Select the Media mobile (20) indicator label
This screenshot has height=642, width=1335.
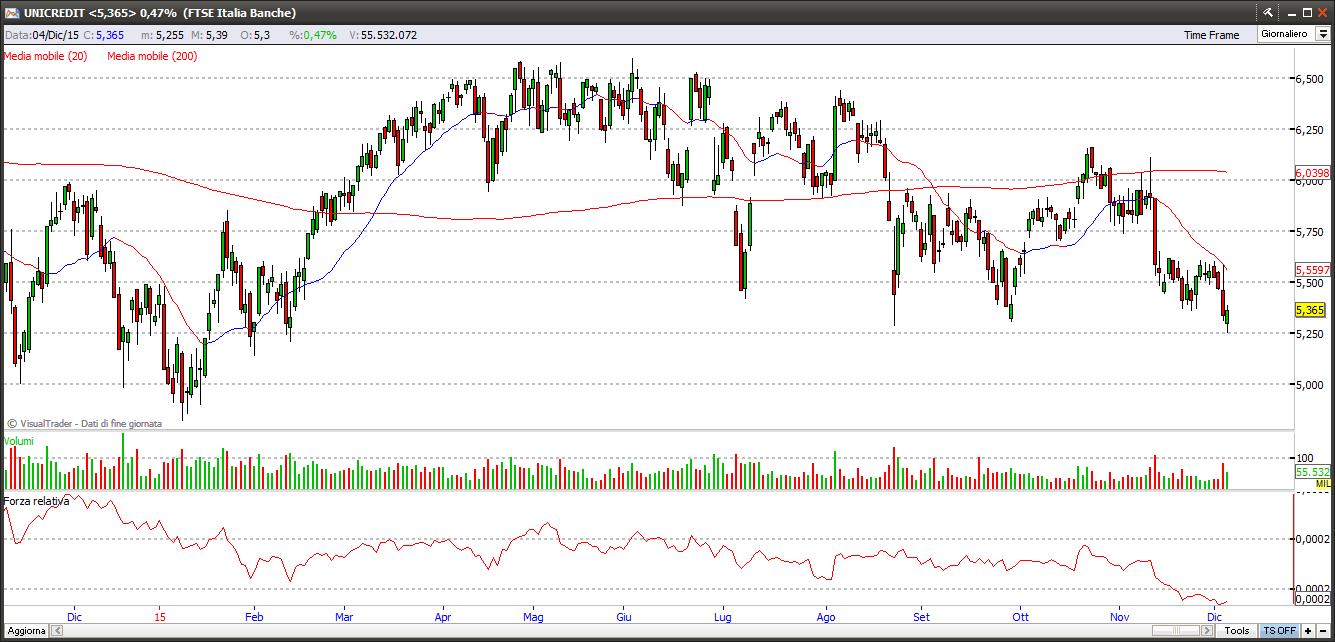[x=45, y=56]
